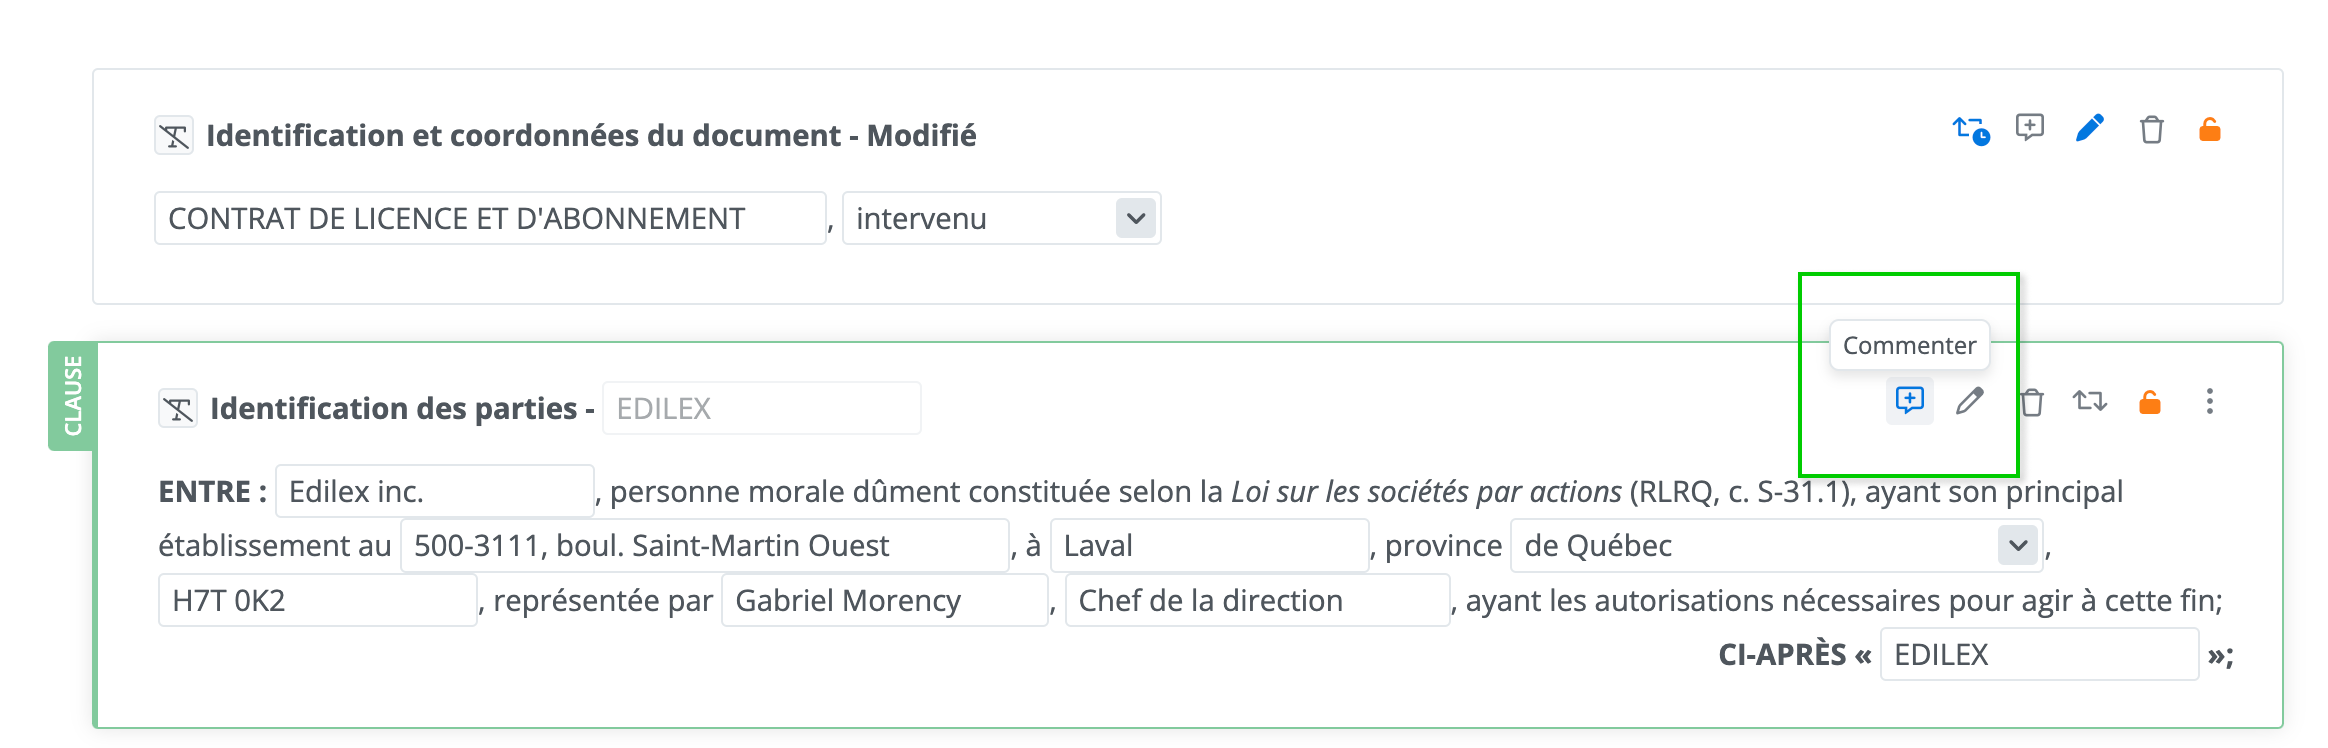Edit first clause with blue pencil icon
This screenshot has width=2328, height=748.
pos(2089,129)
